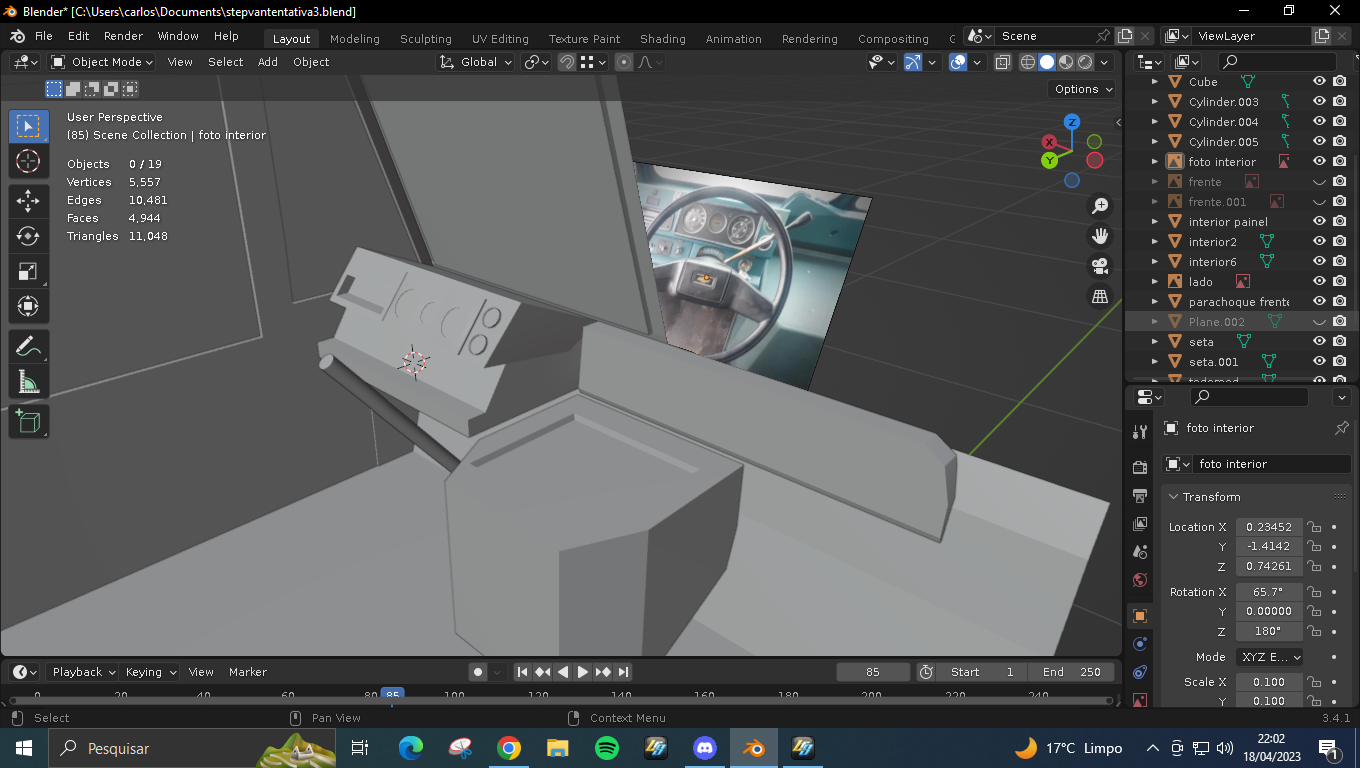The width and height of the screenshot is (1360, 768).
Task: Click the viewport zoom magnifier gizmo
Action: pos(1100,206)
